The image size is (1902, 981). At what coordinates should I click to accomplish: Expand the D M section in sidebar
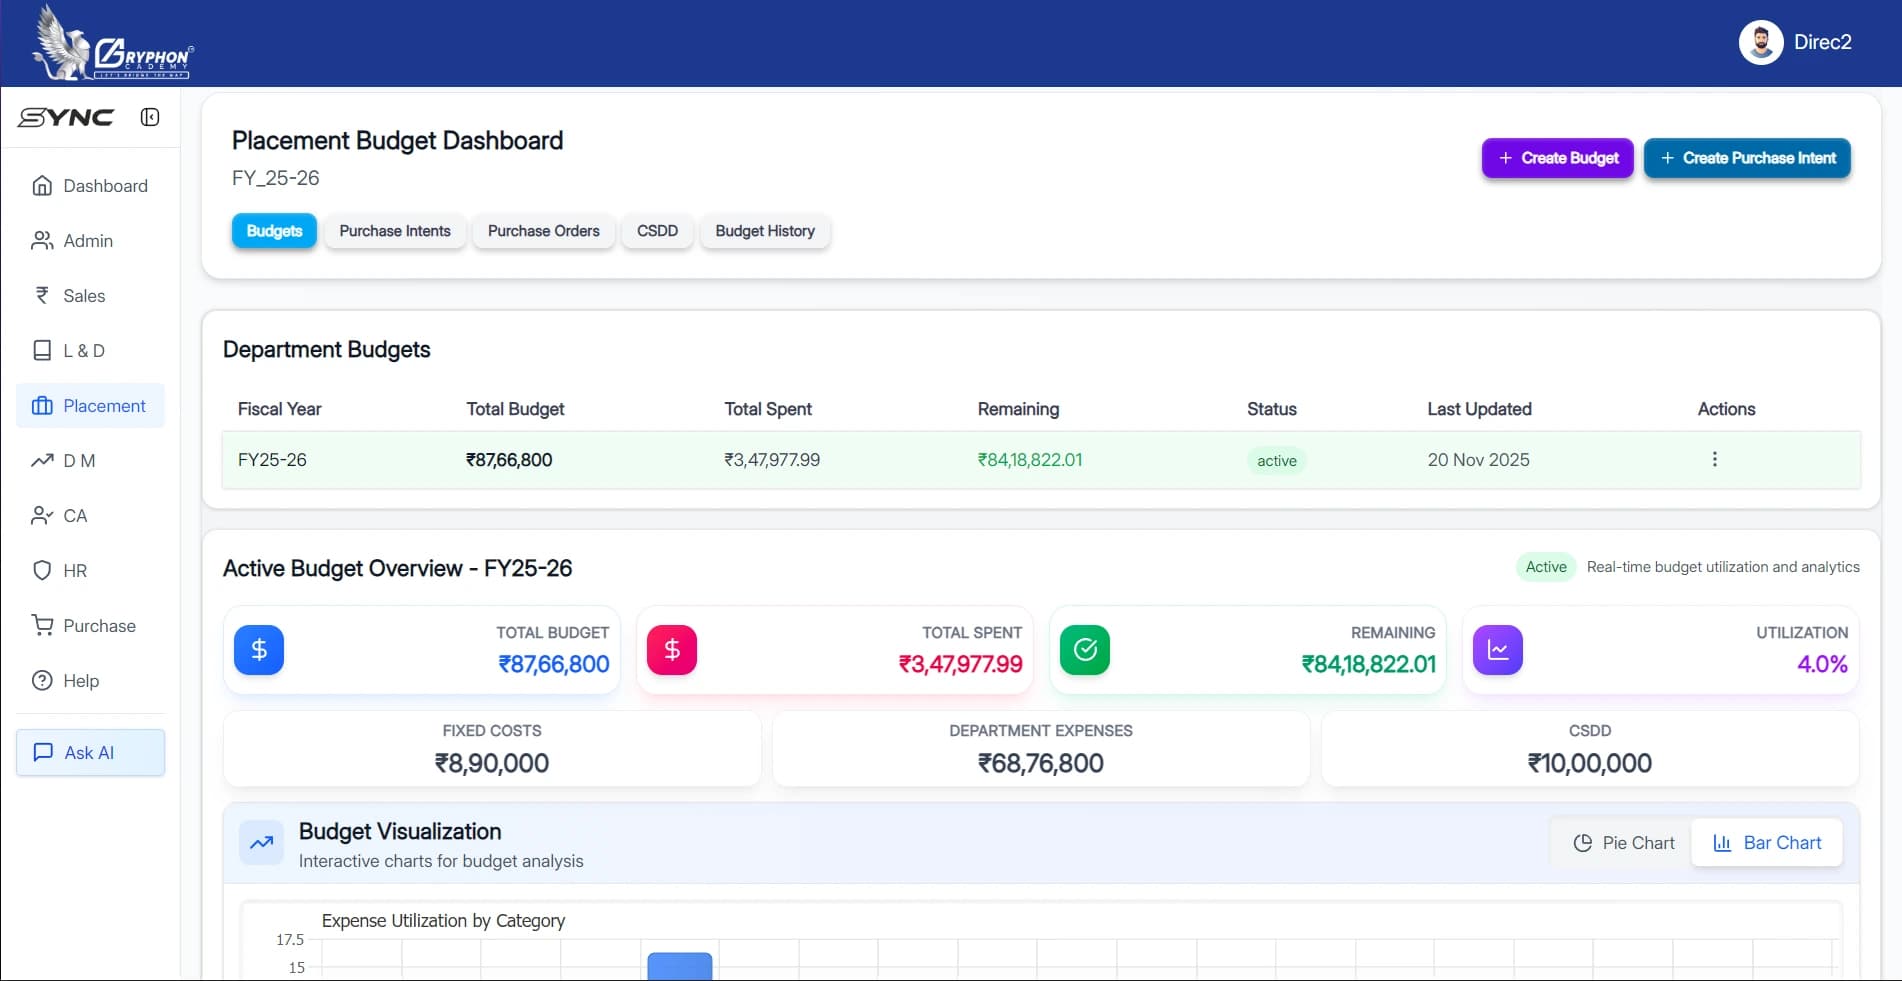[79, 460]
